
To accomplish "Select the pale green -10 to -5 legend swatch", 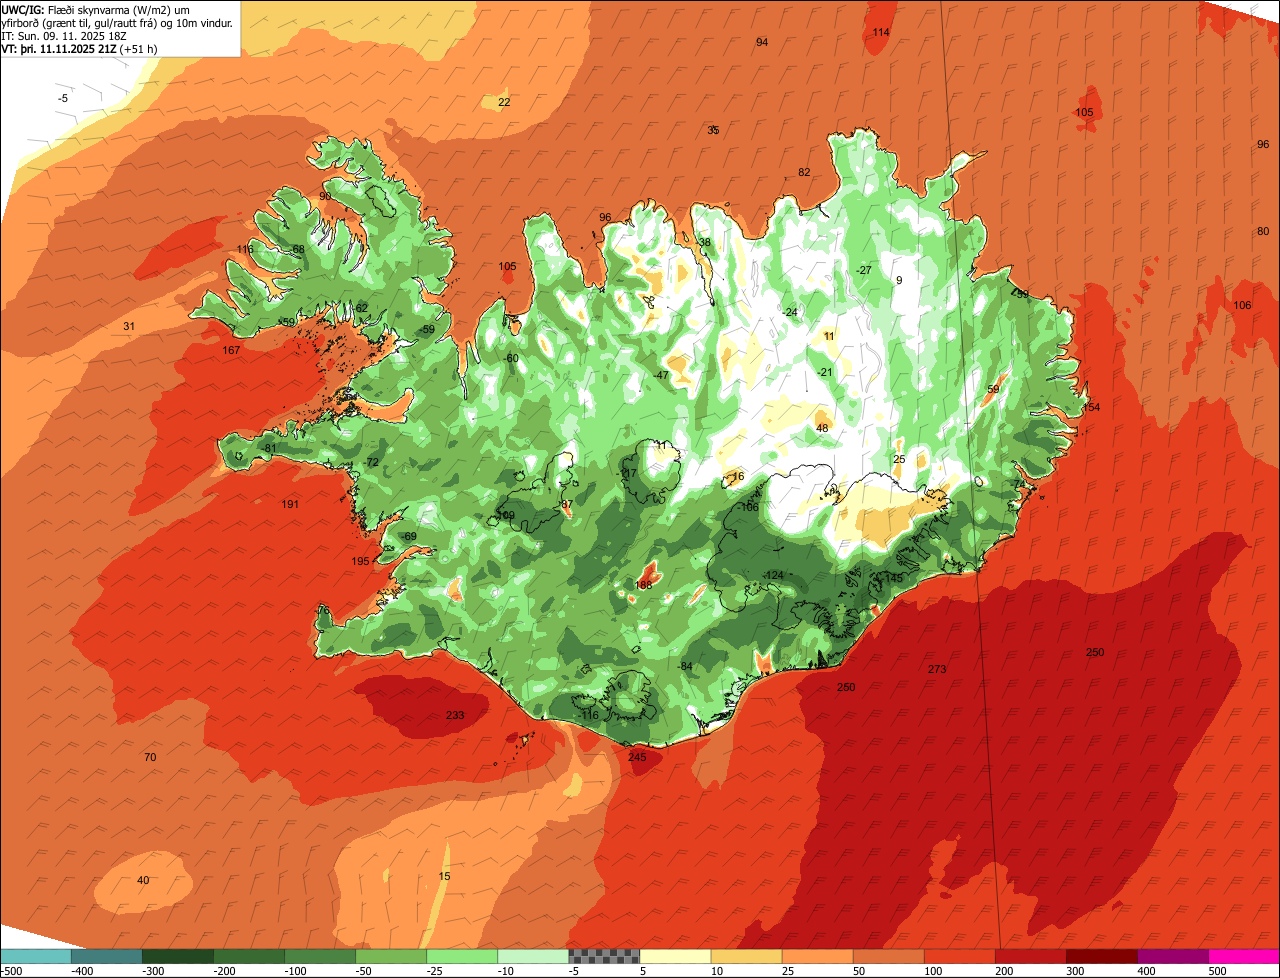I will pyautogui.click(x=533, y=955).
